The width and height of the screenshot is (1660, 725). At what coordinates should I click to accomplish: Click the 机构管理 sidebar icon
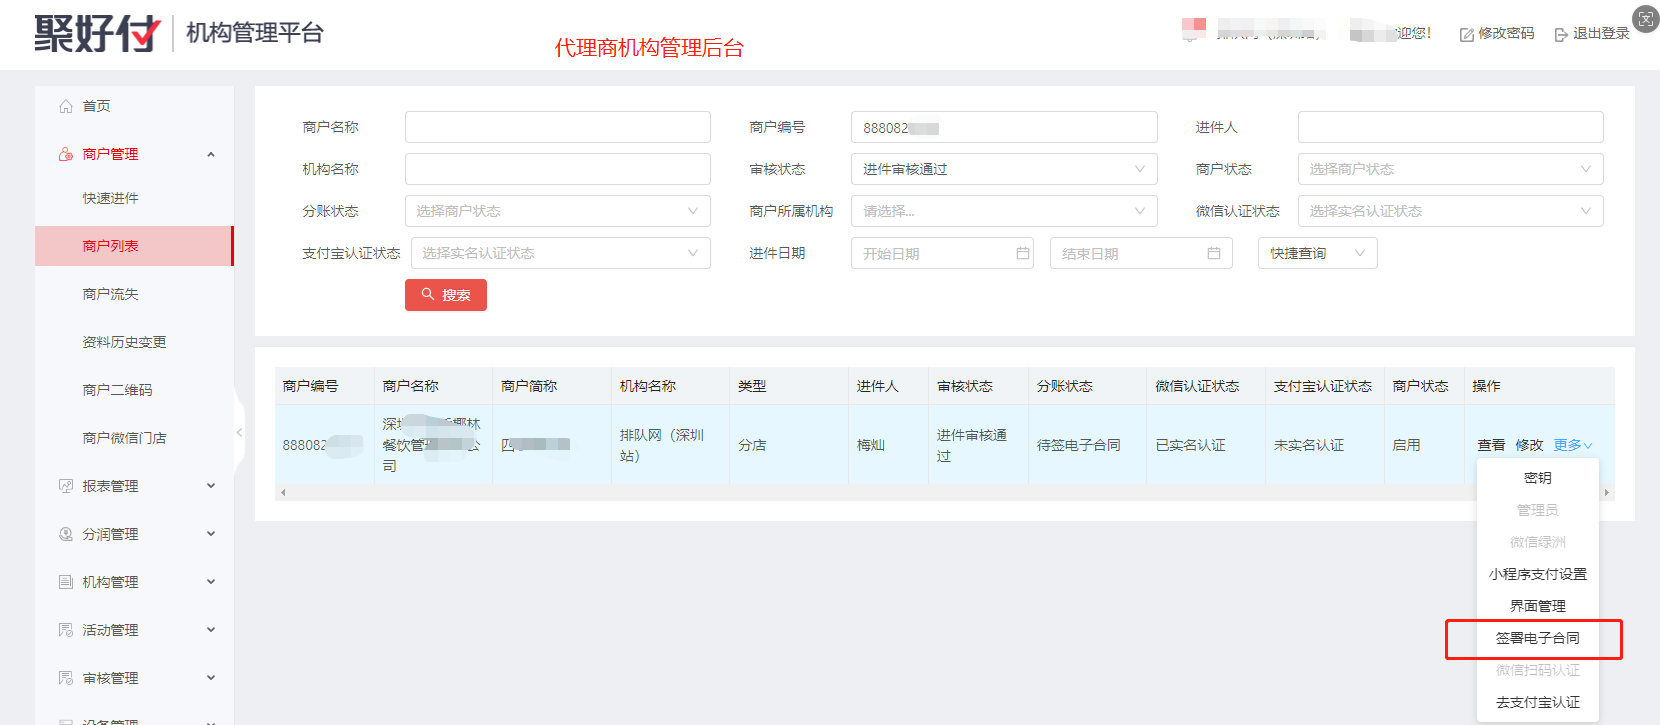[66, 582]
